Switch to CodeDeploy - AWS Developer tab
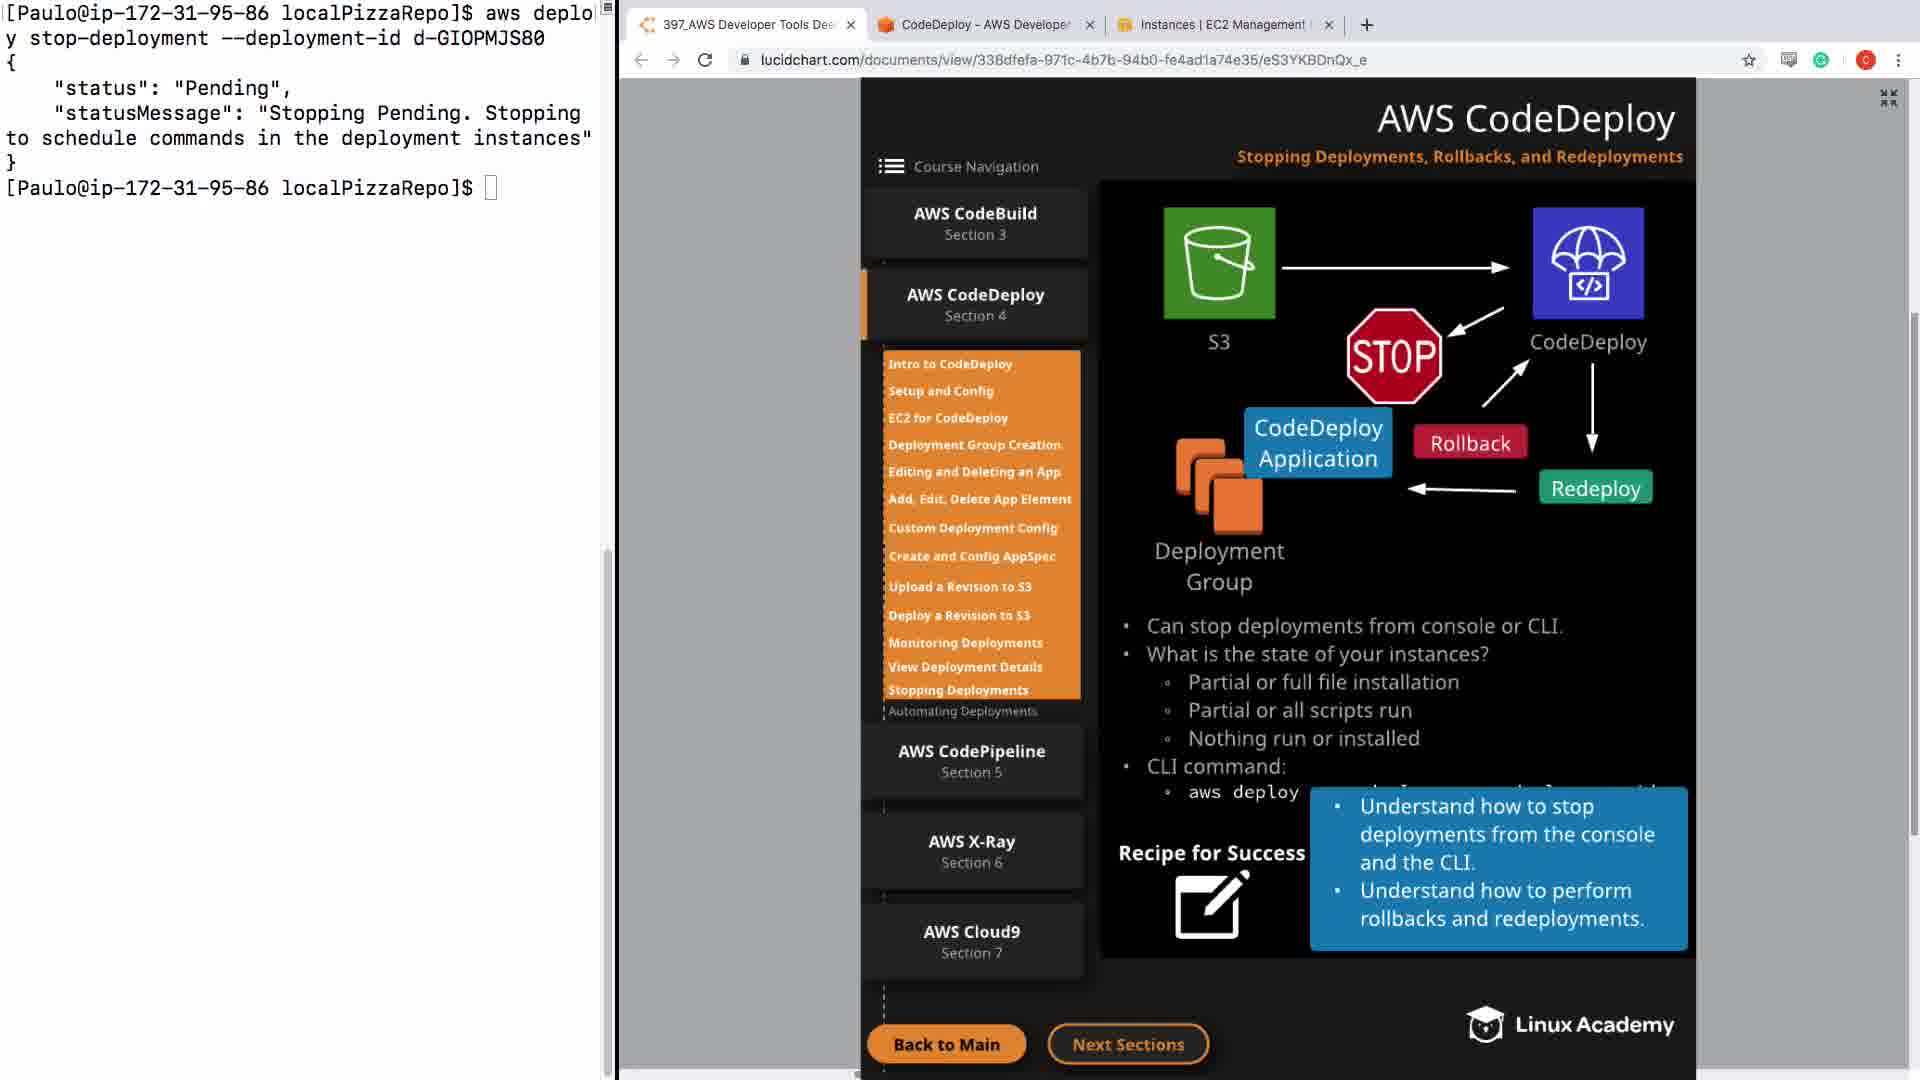1920x1080 pixels. tap(984, 25)
